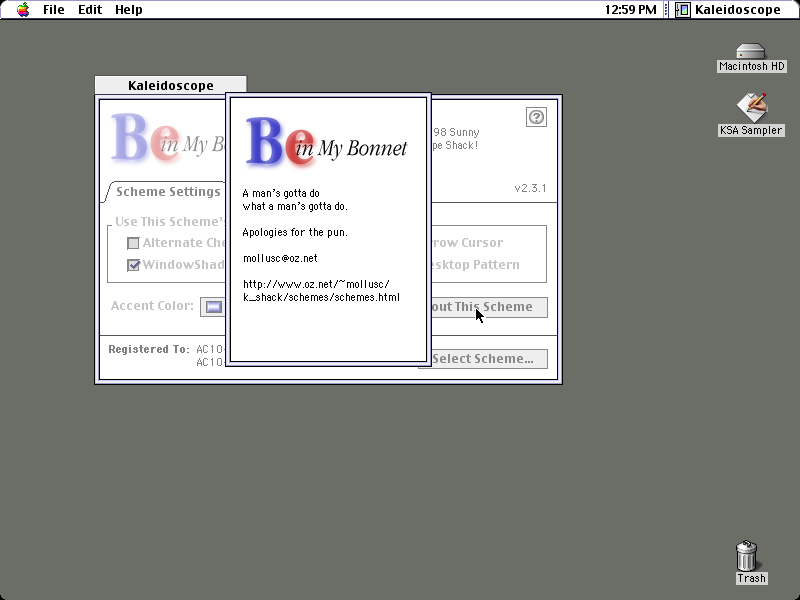
Task: Click the Macintosh HD label
Action: pyautogui.click(x=751, y=66)
